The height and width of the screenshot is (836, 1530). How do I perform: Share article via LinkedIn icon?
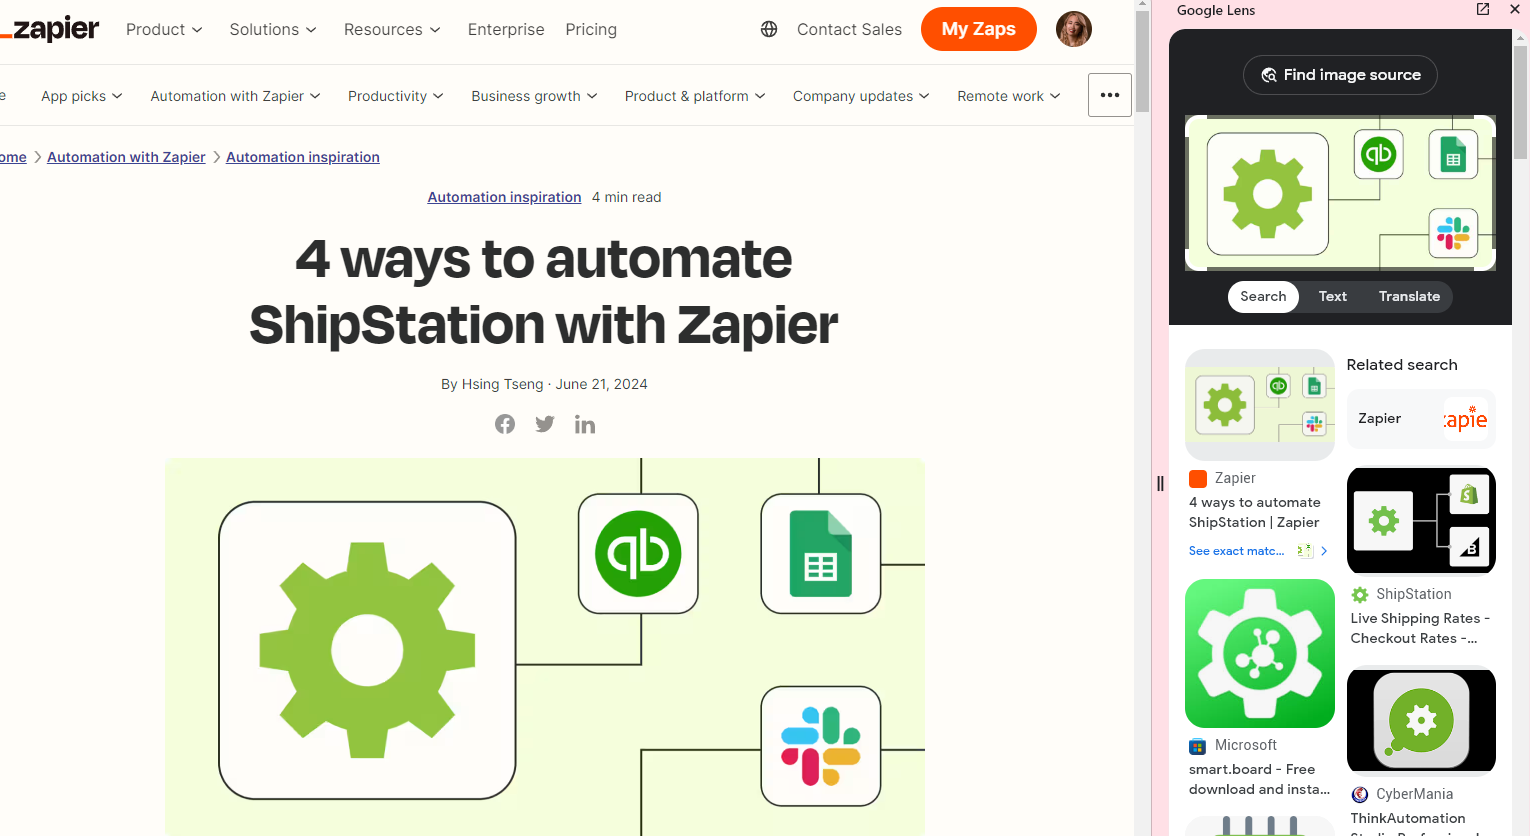point(585,425)
